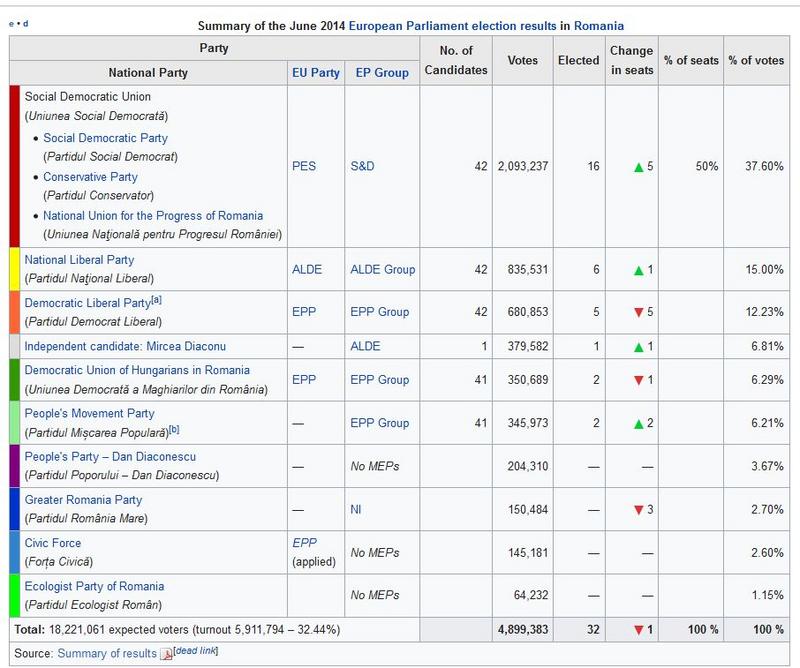This screenshot has width=800, height=668.
Task: Click the Votes column header
Action: (522, 60)
